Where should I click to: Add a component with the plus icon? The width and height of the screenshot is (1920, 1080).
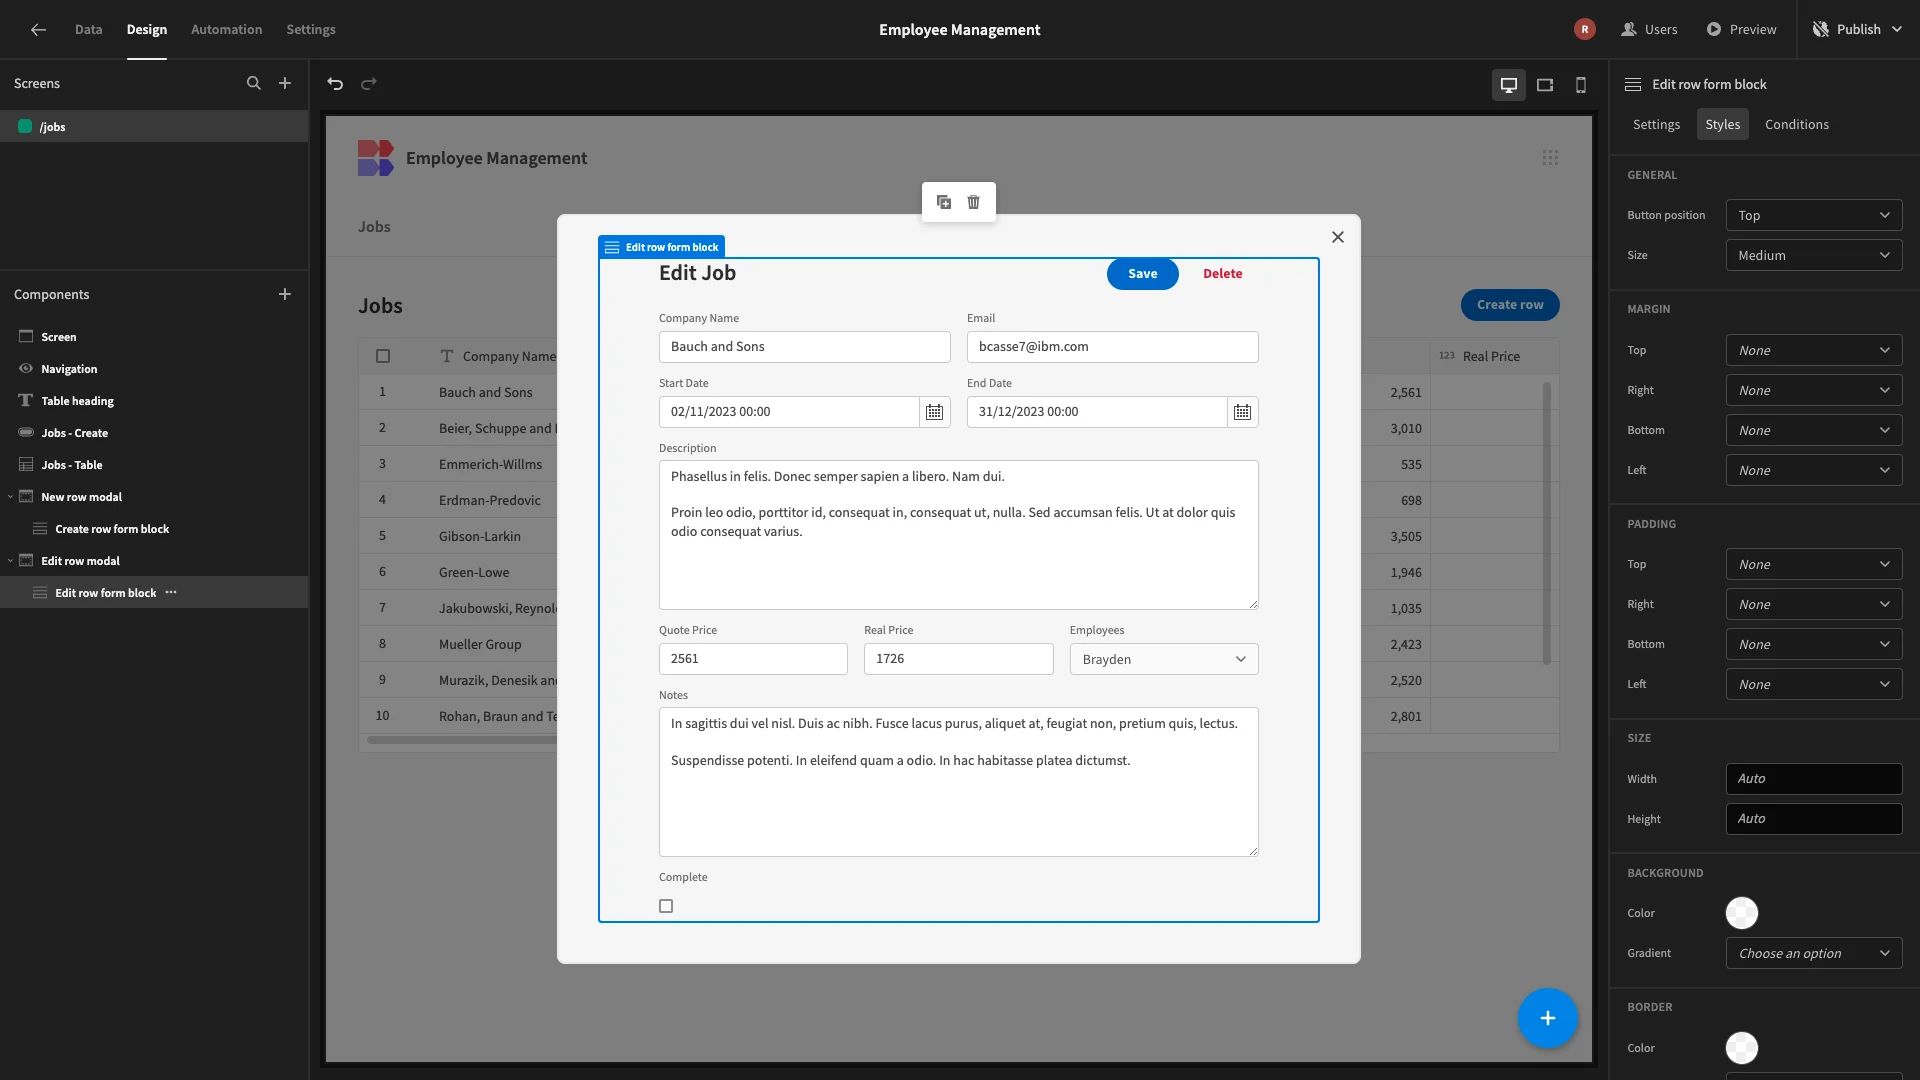coord(285,295)
